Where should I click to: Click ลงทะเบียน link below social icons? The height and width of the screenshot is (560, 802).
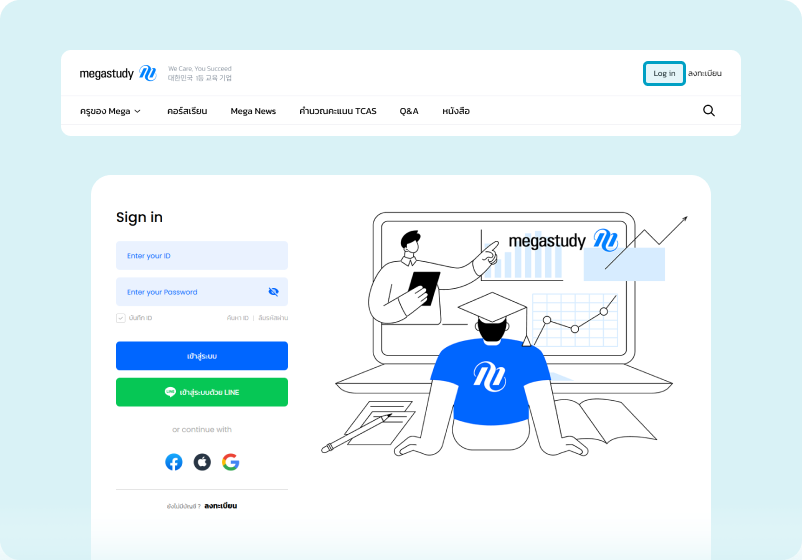click(220, 506)
